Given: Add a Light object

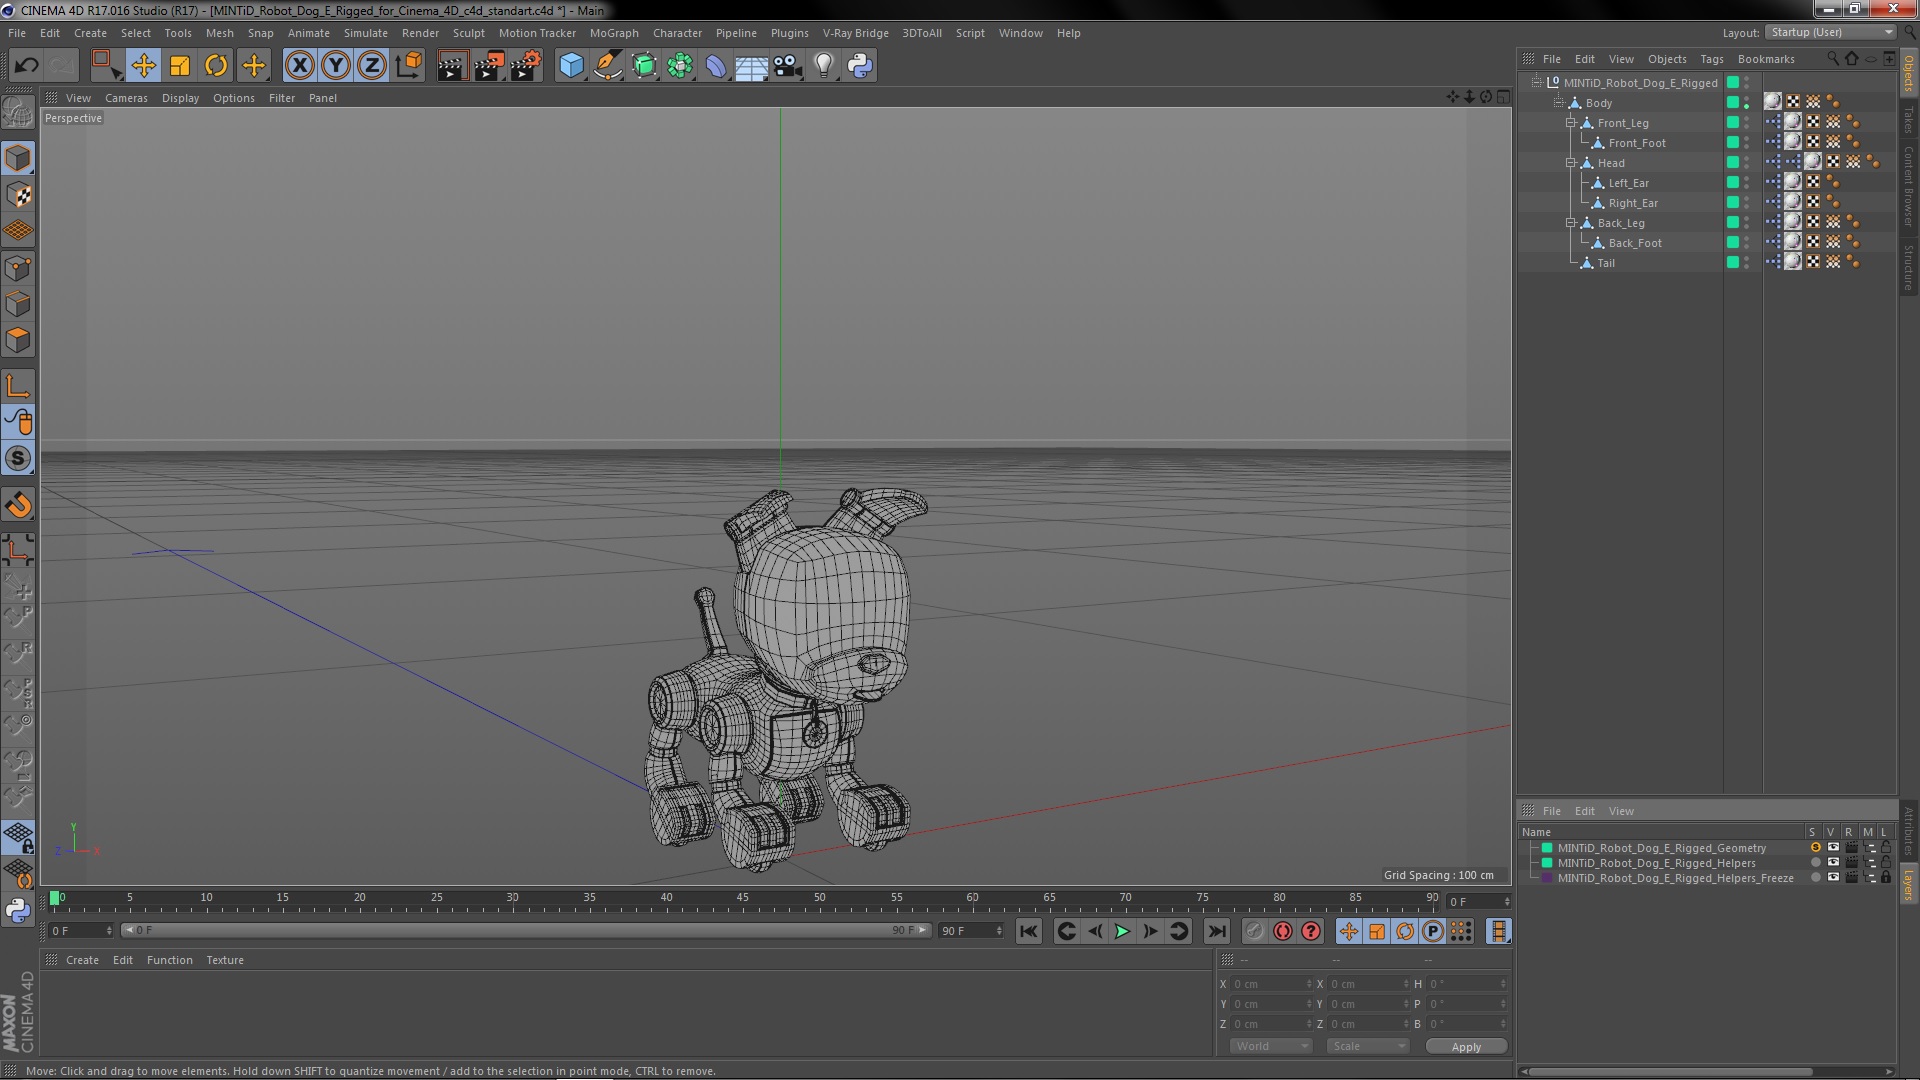Looking at the screenshot, I should click(824, 66).
